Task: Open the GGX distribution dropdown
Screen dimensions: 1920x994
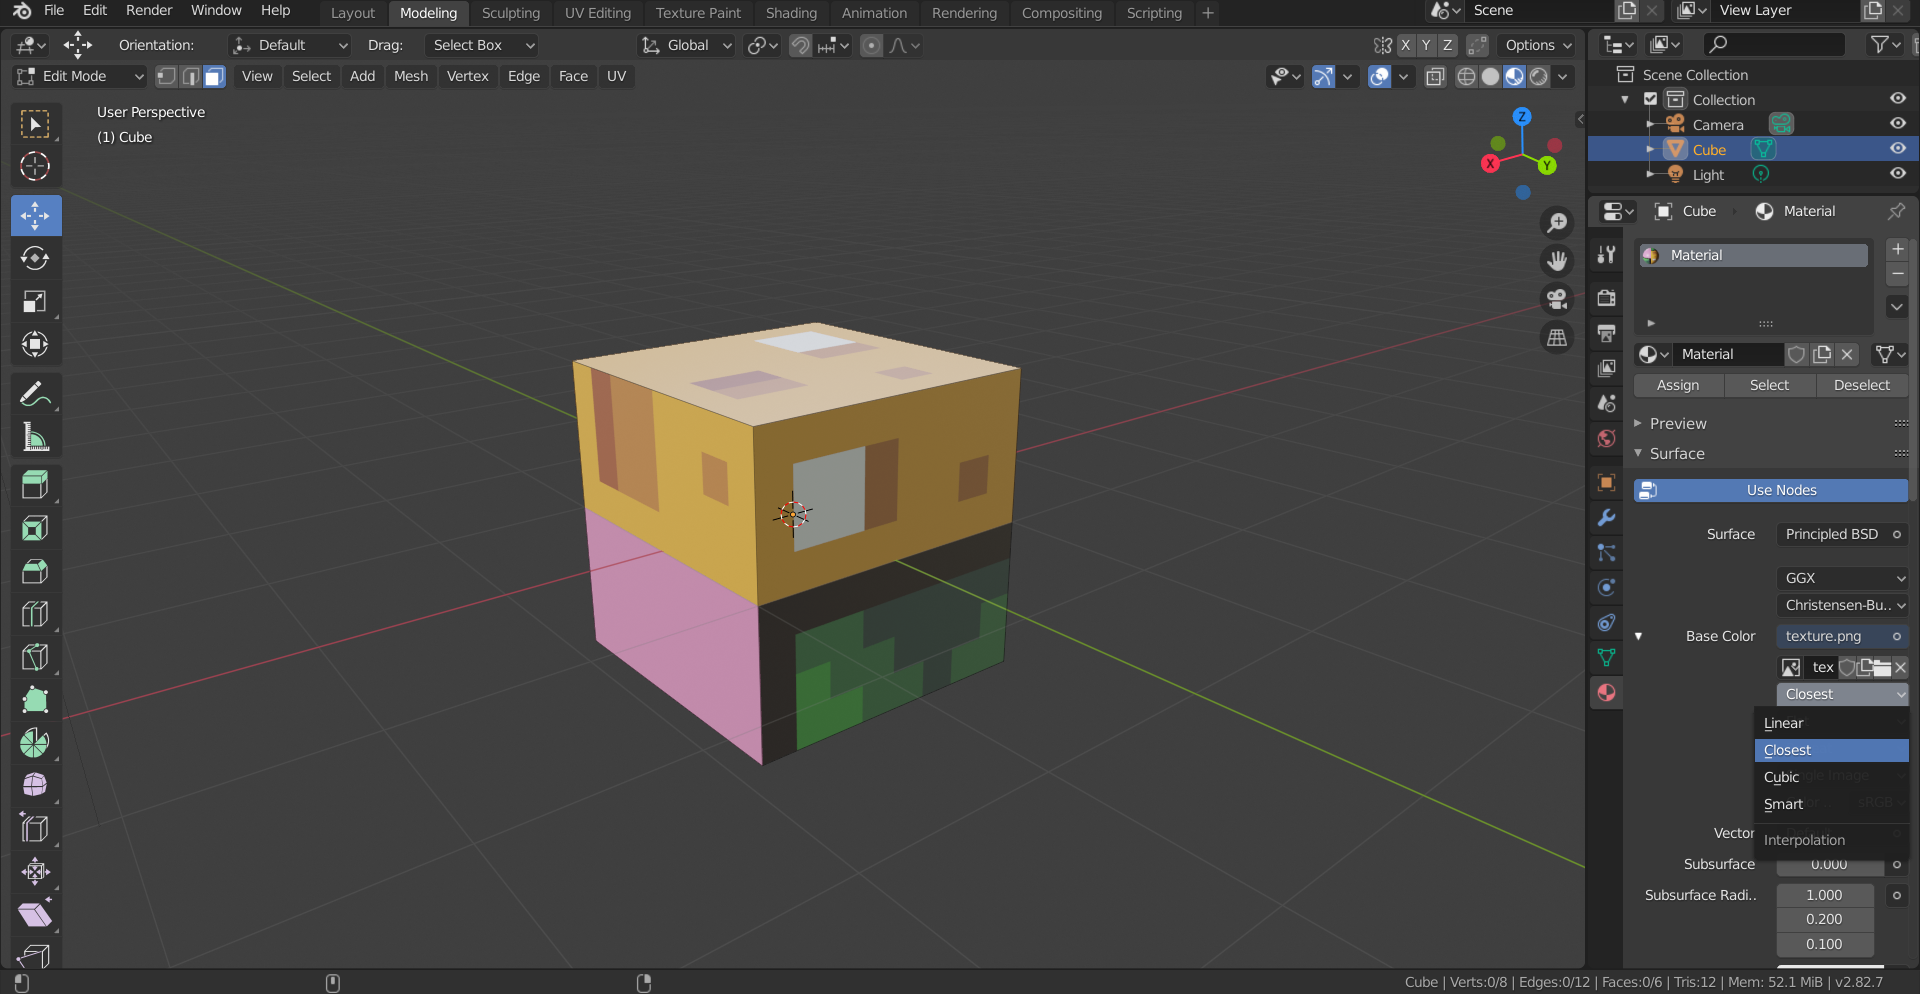Action: pos(1842,578)
